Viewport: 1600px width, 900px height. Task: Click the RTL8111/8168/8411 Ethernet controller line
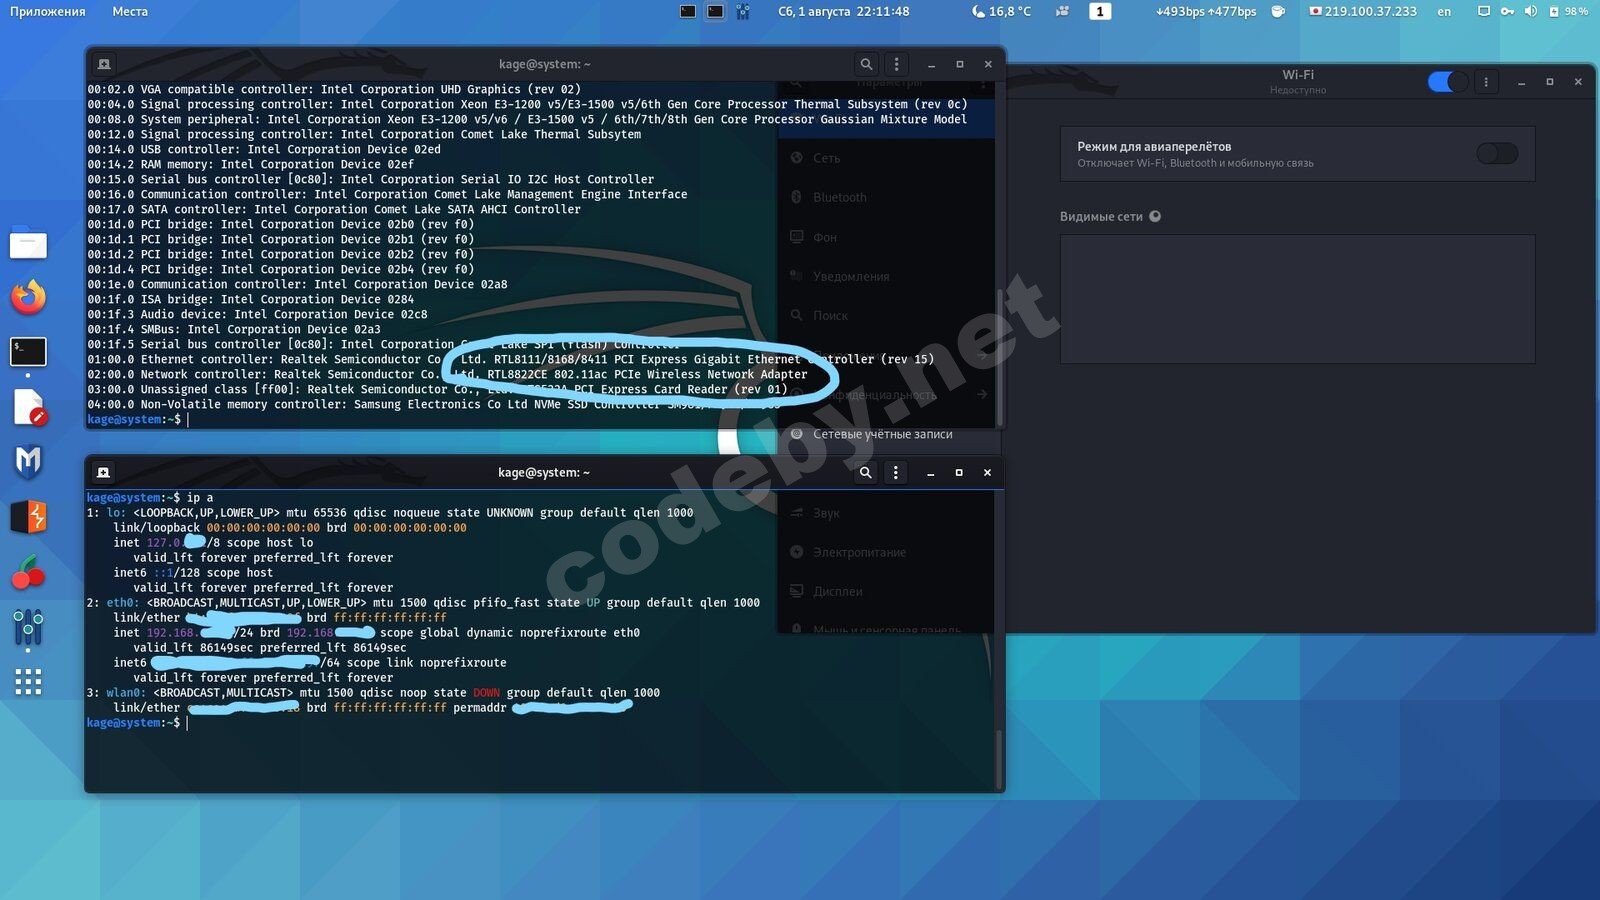coord(510,359)
